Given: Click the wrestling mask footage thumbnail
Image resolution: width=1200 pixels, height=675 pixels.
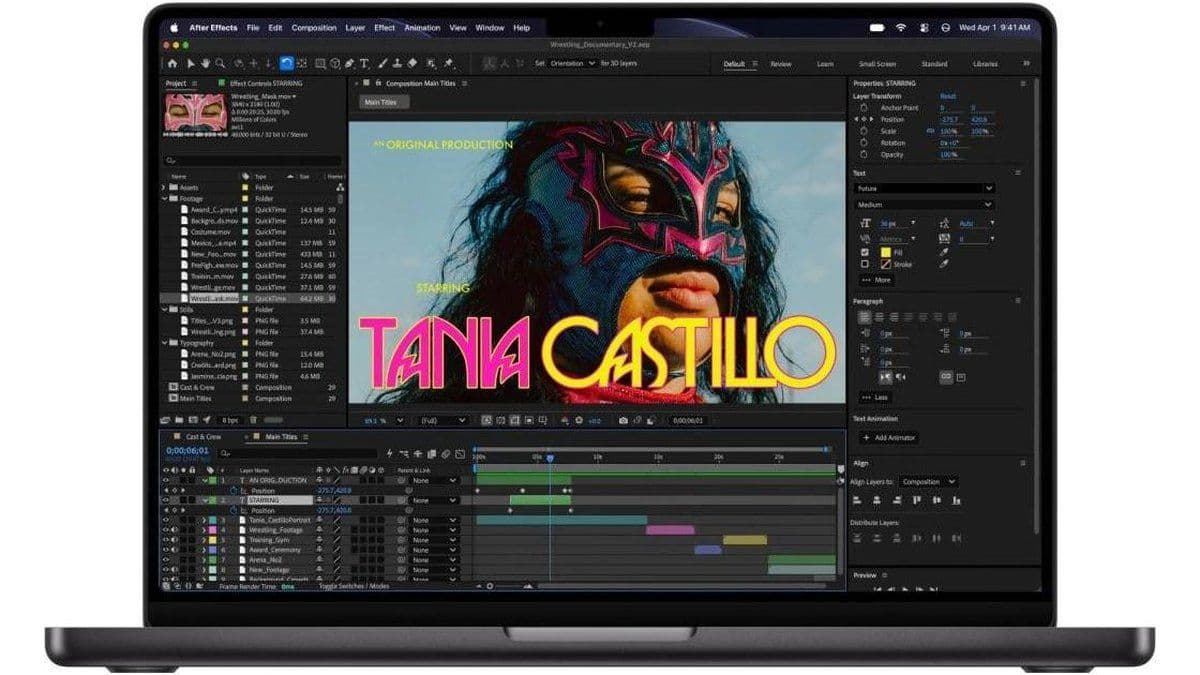Looking at the screenshot, I should (194, 114).
